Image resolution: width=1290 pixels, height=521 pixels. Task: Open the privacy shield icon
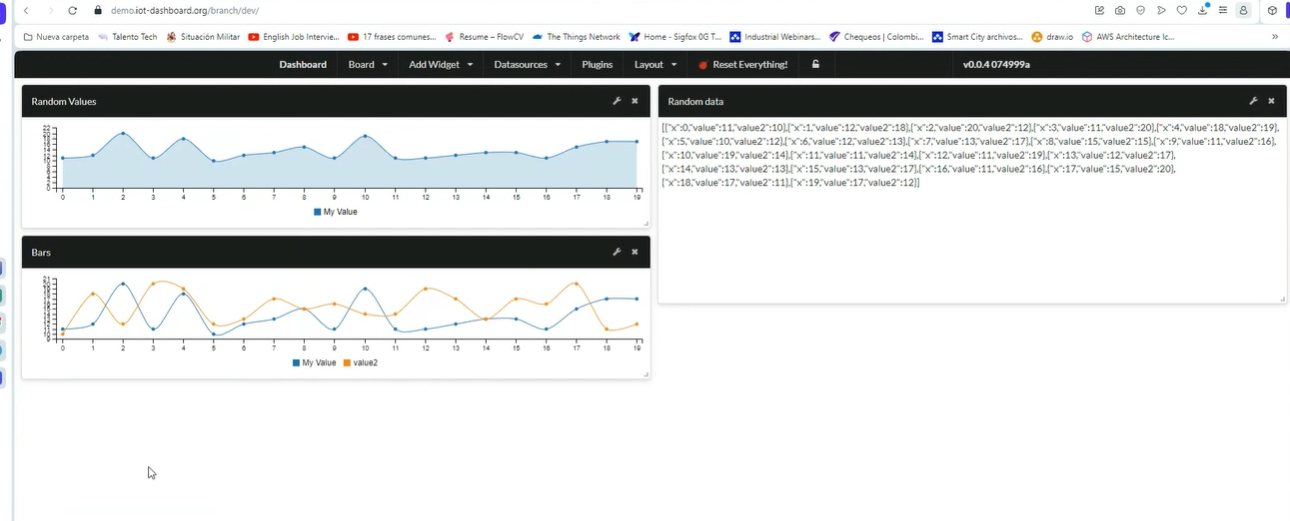point(1141,10)
